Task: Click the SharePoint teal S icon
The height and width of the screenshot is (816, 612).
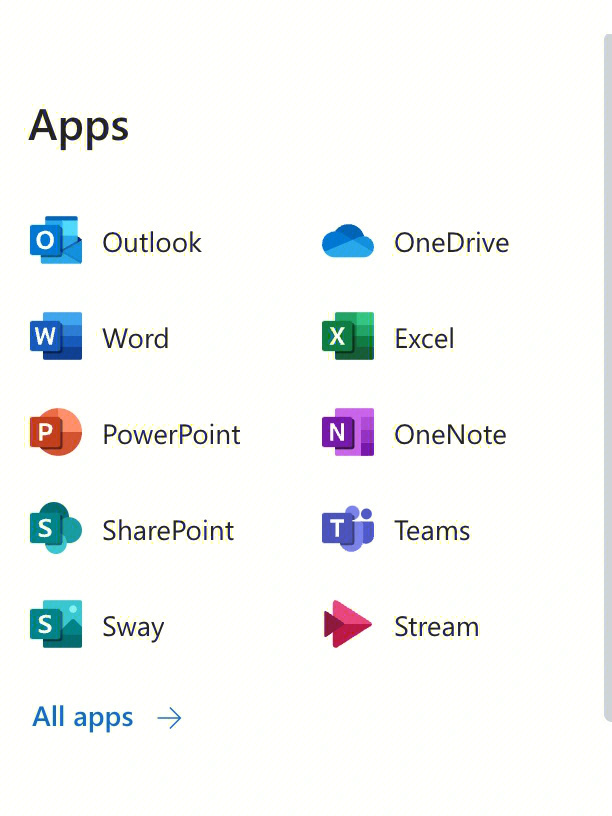Action: (56, 528)
